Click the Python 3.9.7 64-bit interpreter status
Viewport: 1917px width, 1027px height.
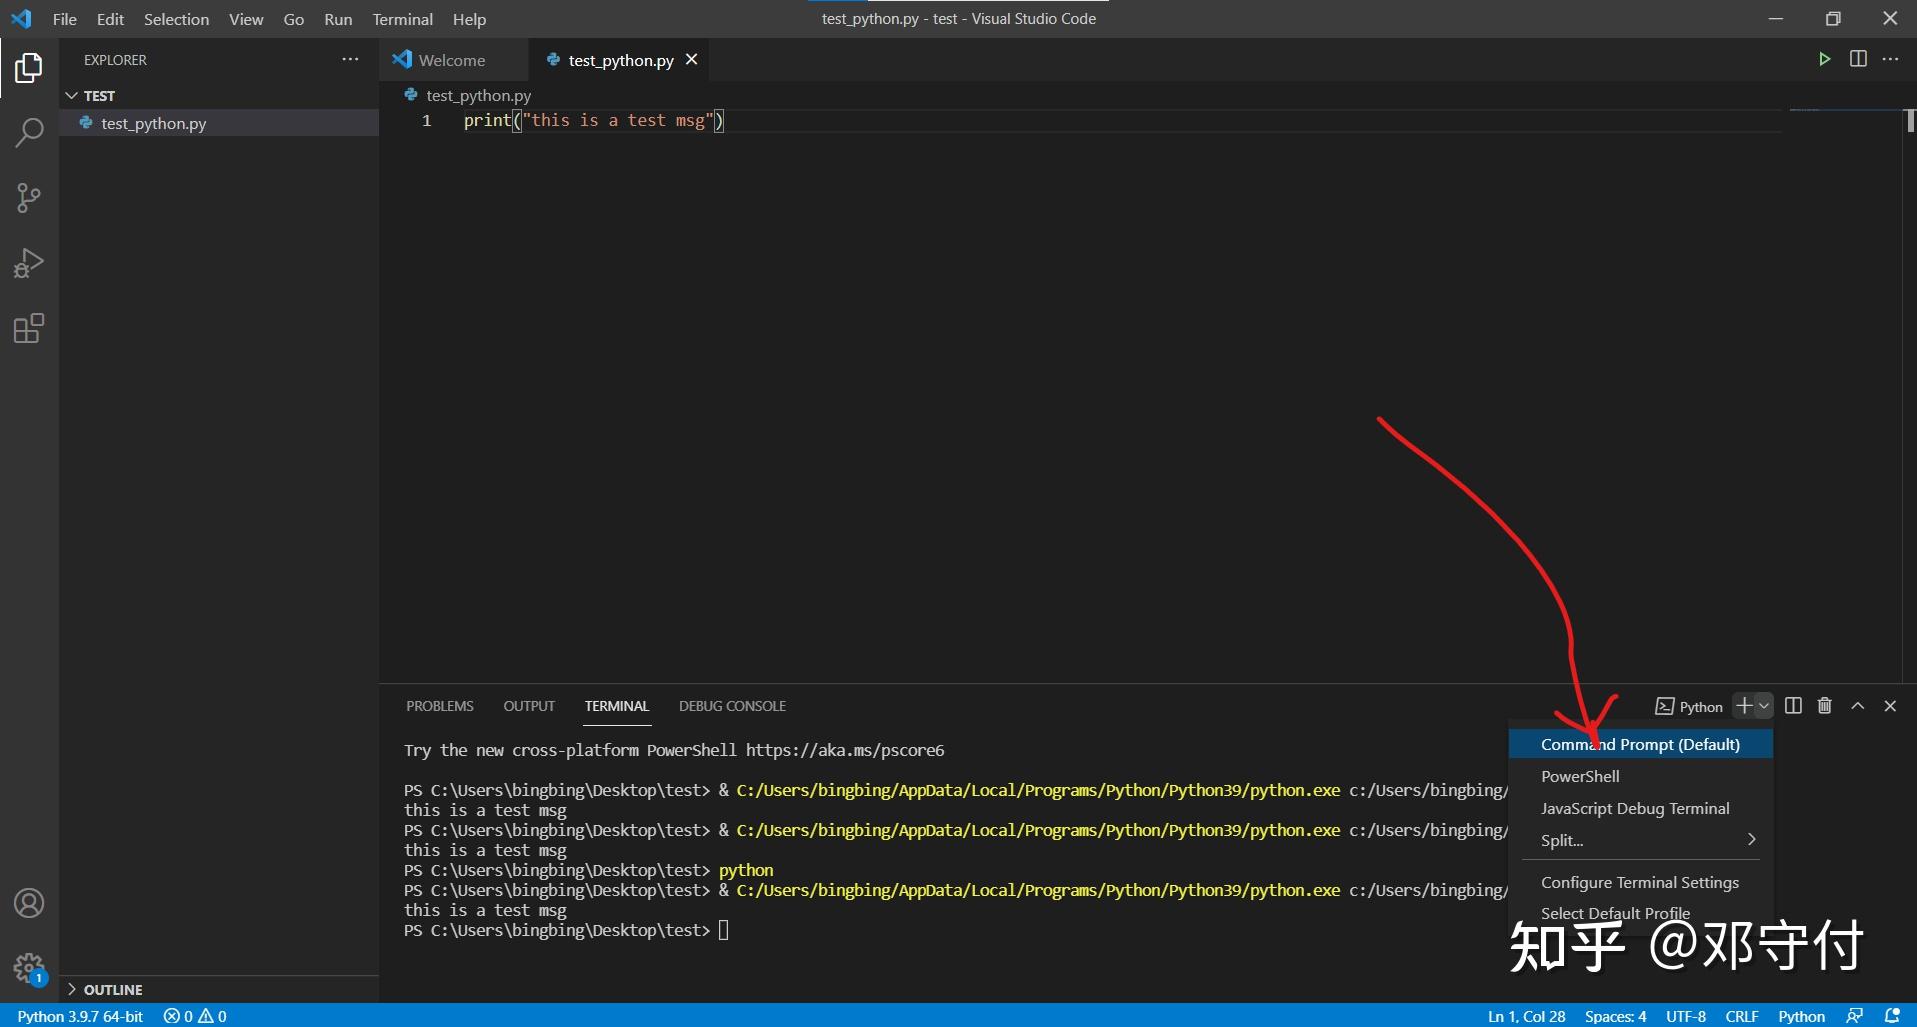[x=80, y=1016]
